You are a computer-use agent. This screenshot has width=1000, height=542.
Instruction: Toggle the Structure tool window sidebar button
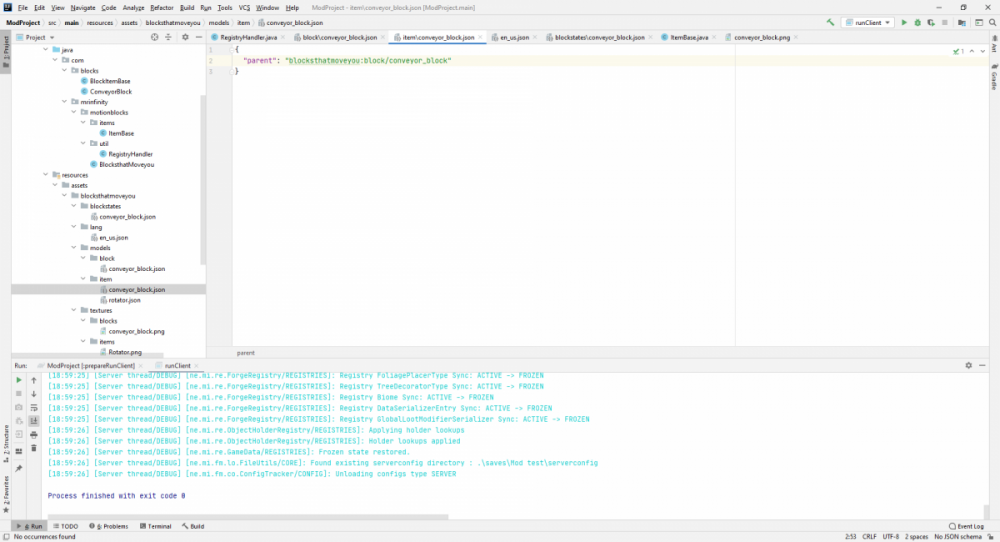pyautogui.click(x=6, y=444)
